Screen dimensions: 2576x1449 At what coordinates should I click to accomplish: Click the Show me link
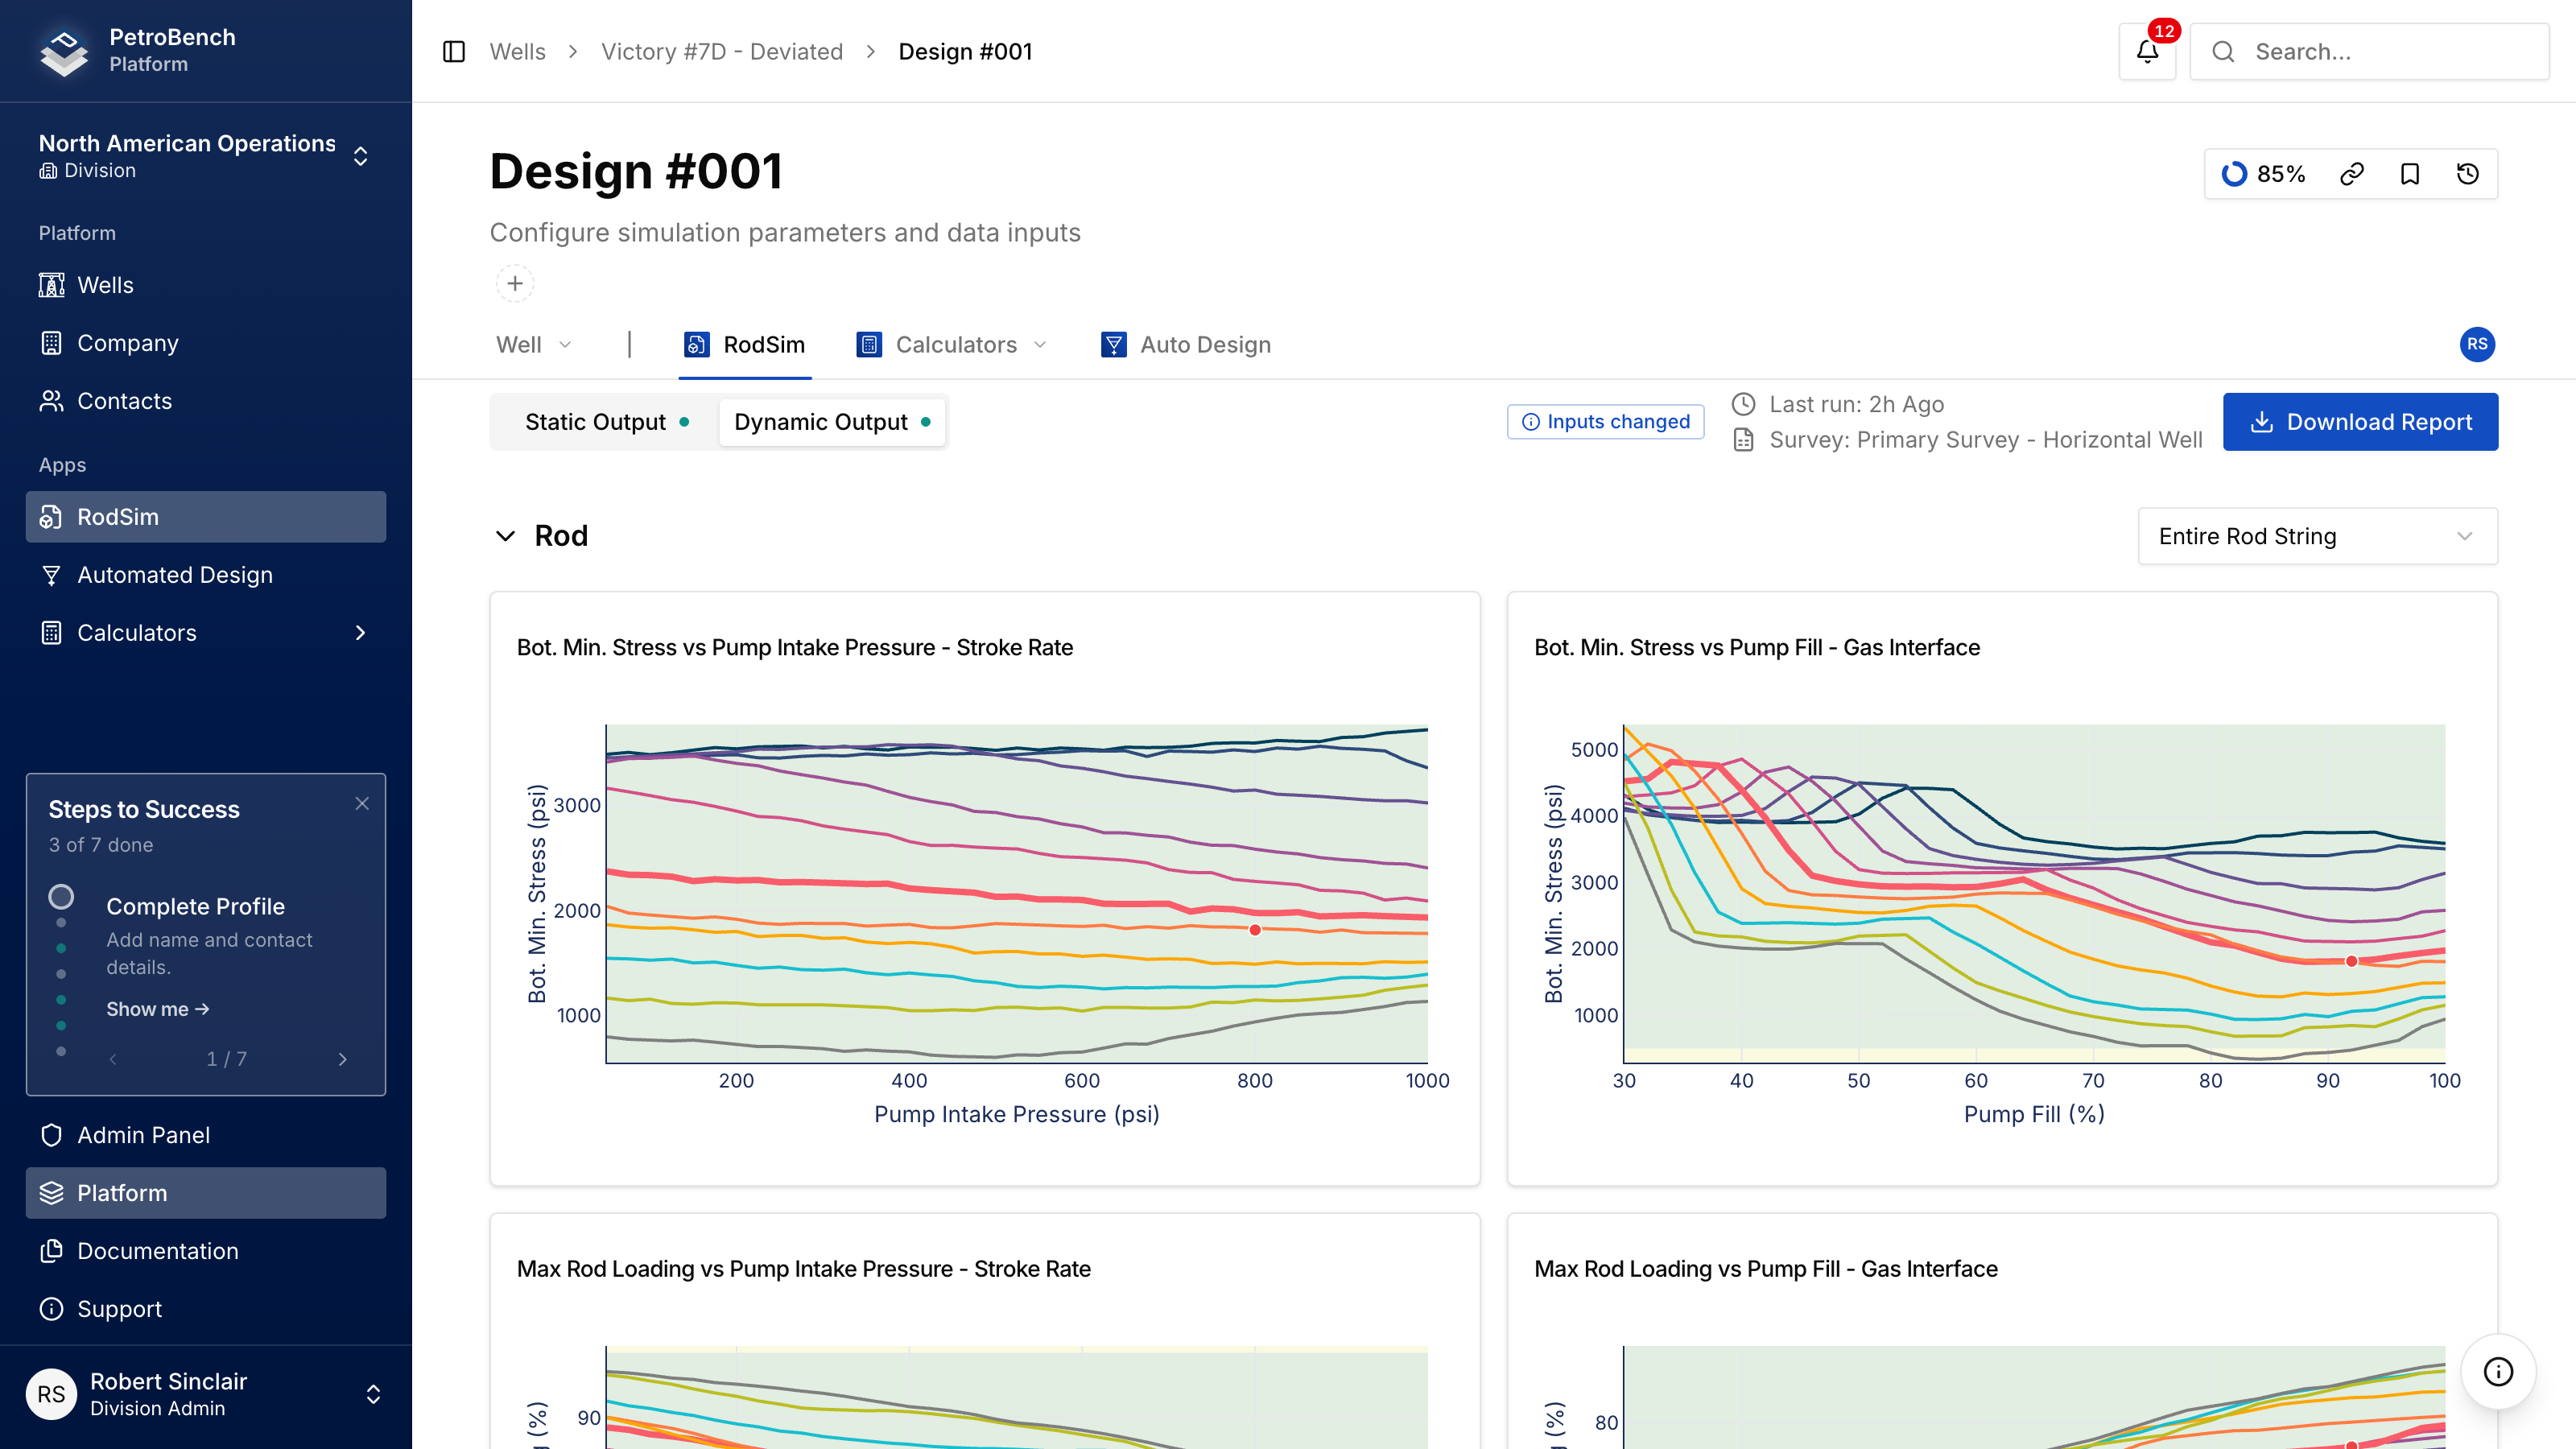click(158, 1009)
